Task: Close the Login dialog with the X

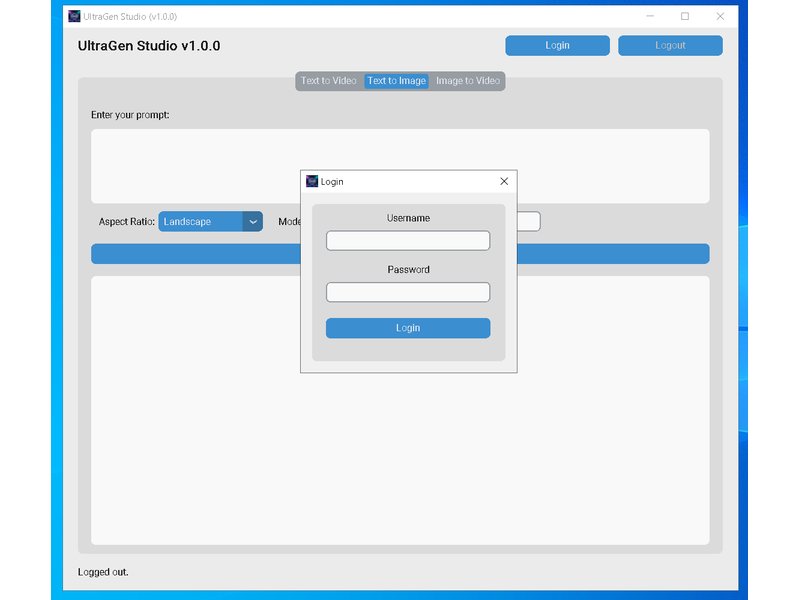Action: click(503, 181)
